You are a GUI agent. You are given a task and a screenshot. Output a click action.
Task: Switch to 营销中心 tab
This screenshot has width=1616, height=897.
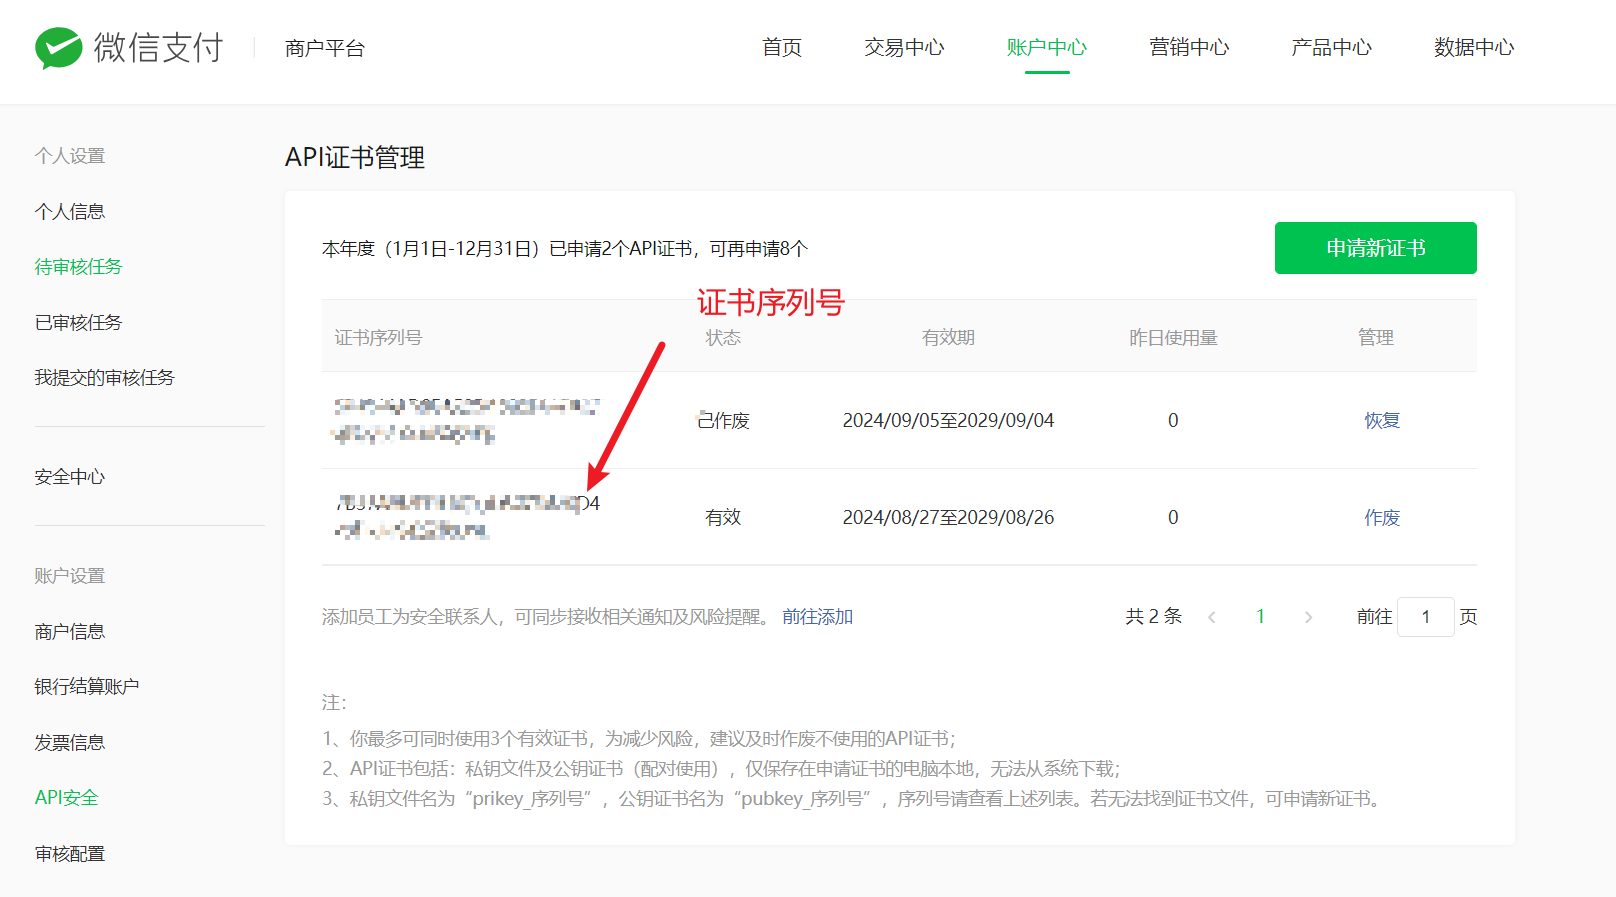tap(1189, 47)
